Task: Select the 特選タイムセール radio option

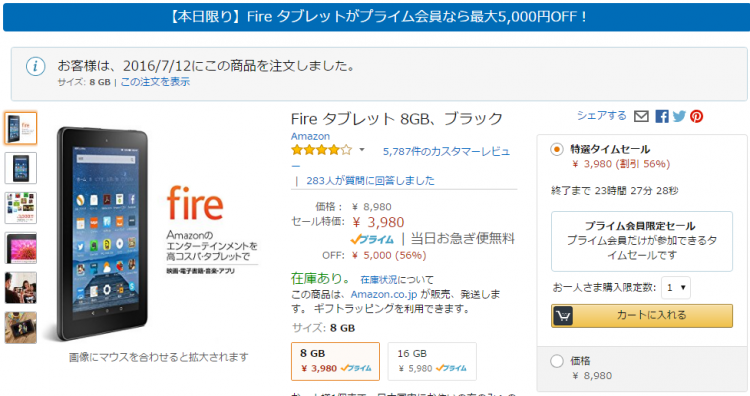Action: (x=556, y=149)
